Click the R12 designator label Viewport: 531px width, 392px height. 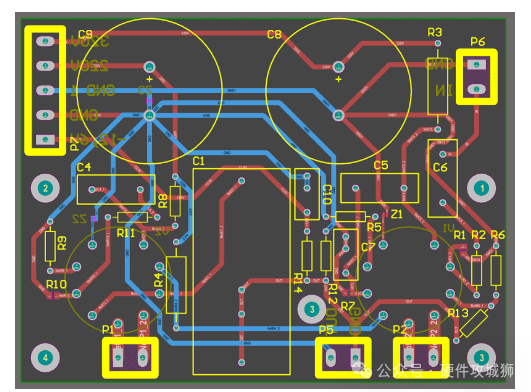[x=333, y=294]
